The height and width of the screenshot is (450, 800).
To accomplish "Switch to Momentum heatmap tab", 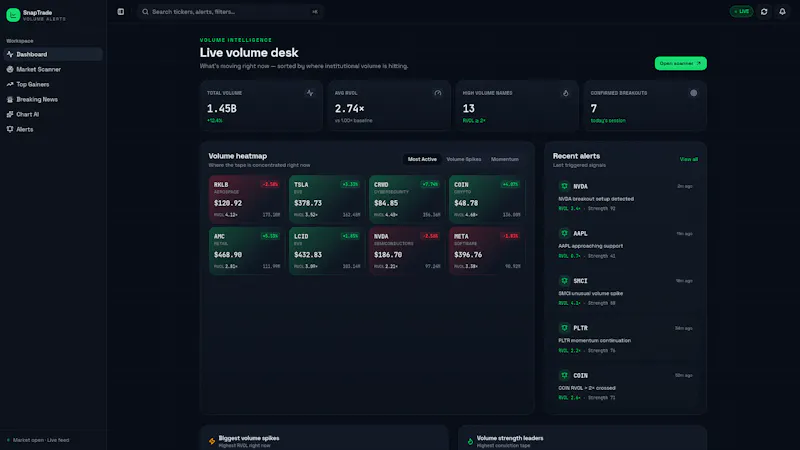I will pyautogui.click(x=505, y=159).
